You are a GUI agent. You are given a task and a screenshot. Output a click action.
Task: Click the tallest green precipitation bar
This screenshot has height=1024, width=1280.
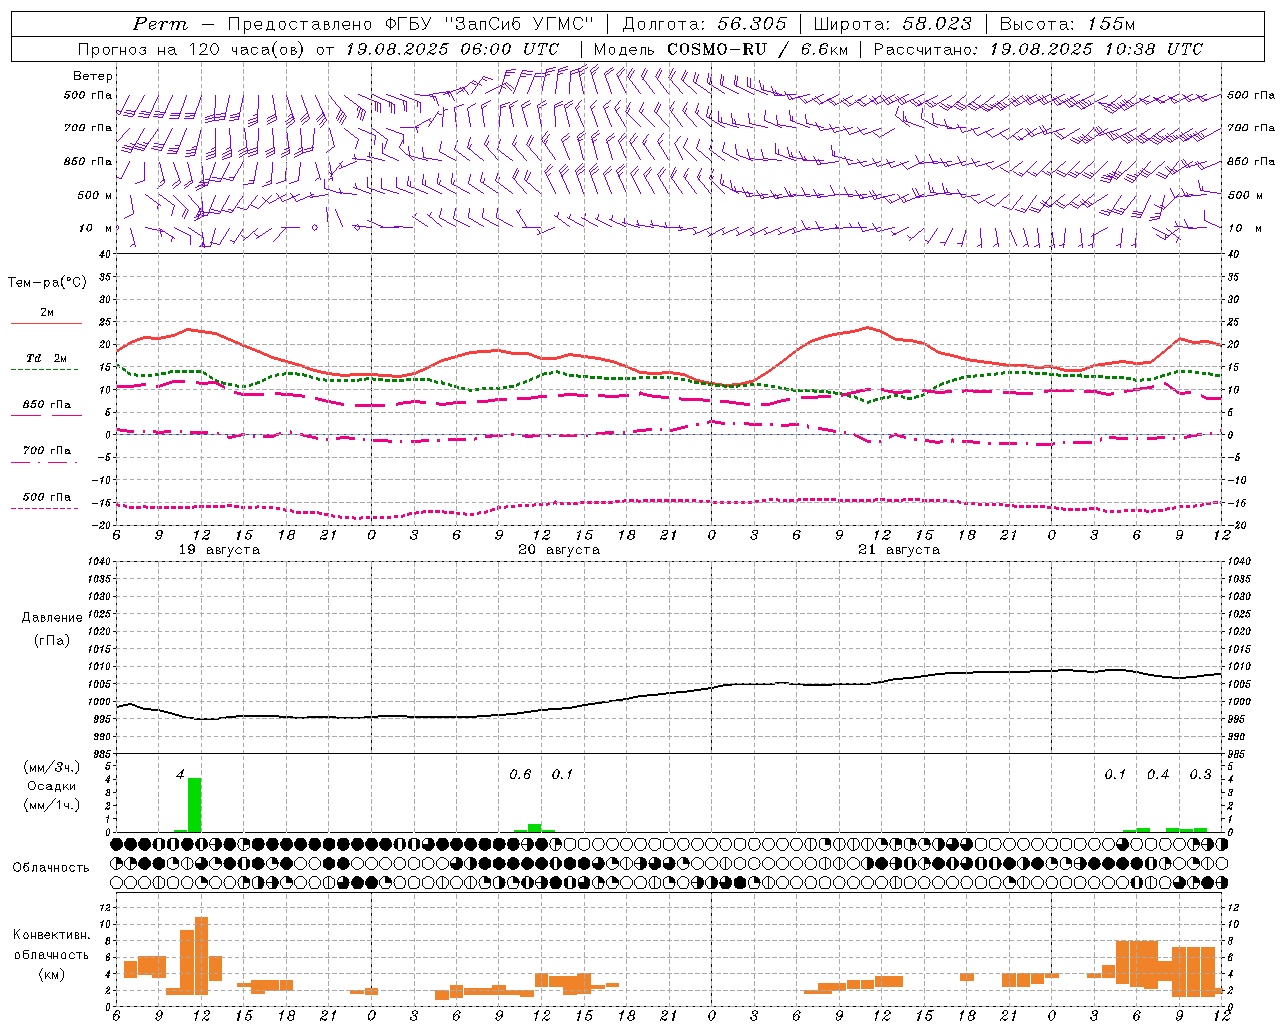click(195, 805)
